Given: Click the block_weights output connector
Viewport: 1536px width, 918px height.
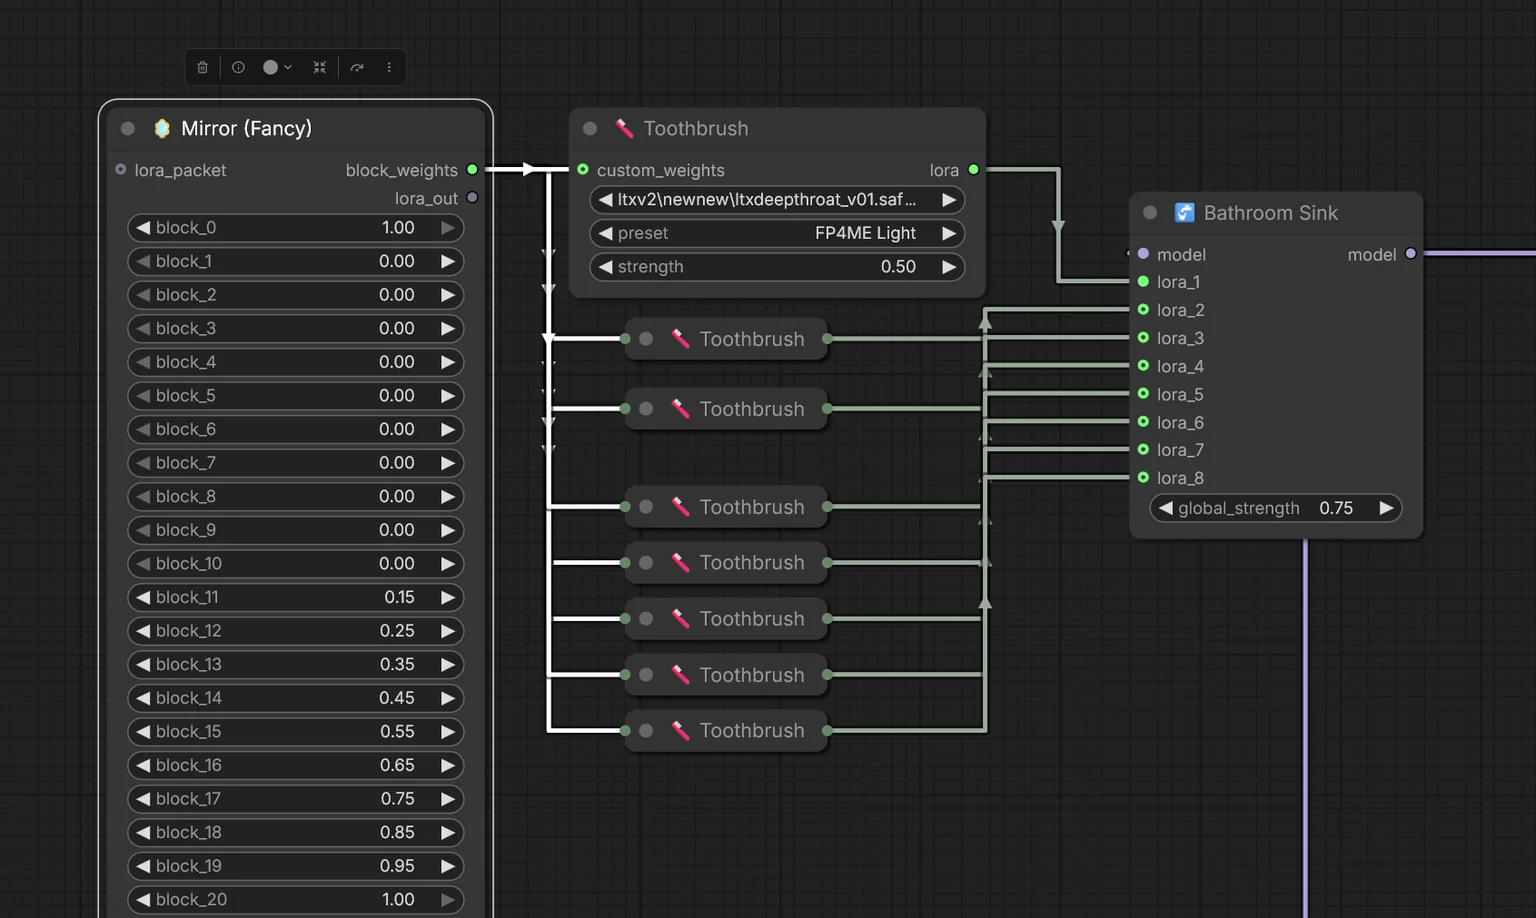Looking at the screenshot, I should click(472, 170).
